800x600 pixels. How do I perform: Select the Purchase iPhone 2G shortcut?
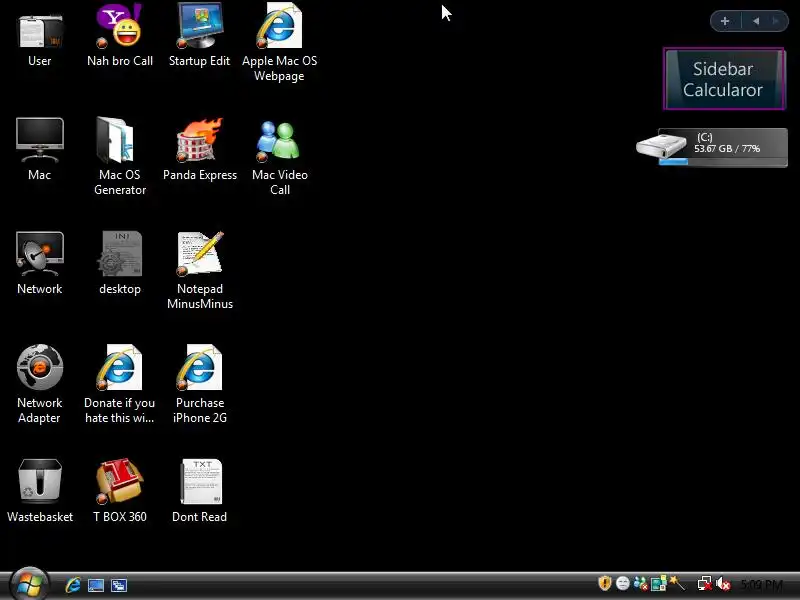pyautogui.click(x=199, y=385)
